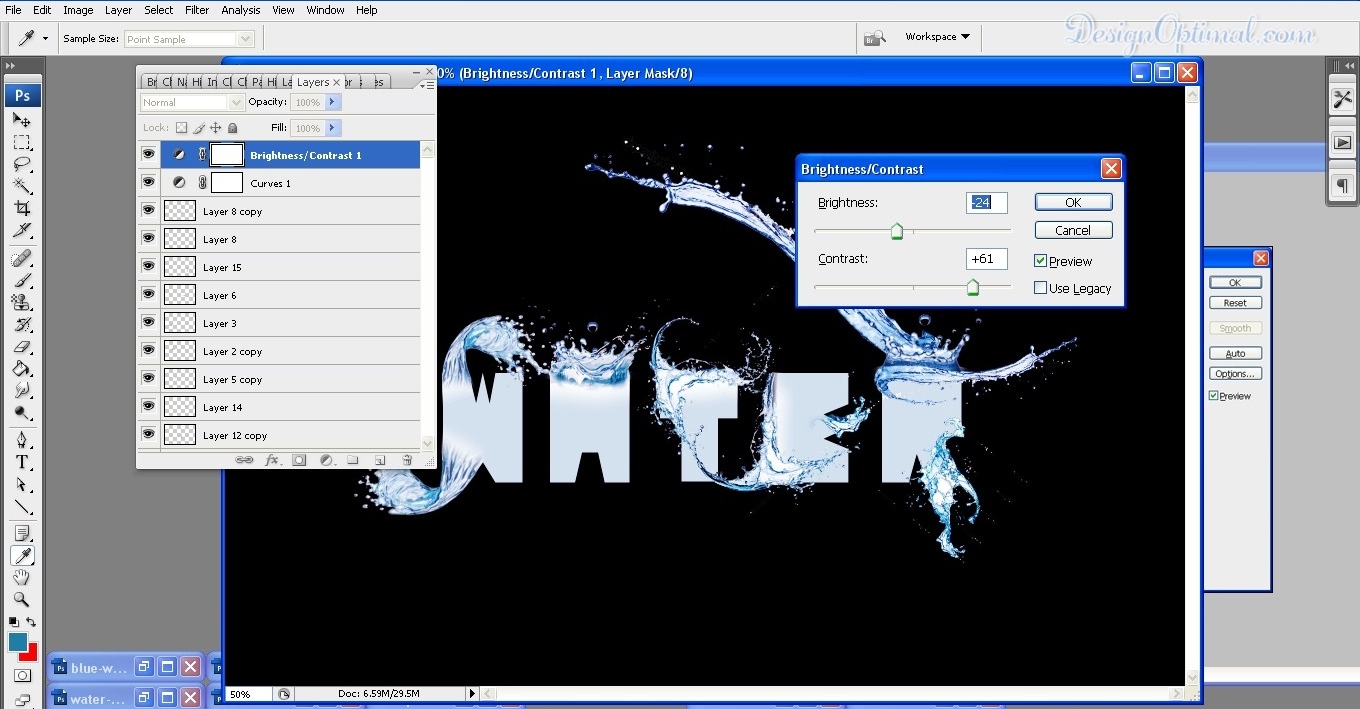Launch Adobe Bridge from options bar
The height and width of the screenshot is (709, 1360).
pyautogui.click(x=874, y=38)
